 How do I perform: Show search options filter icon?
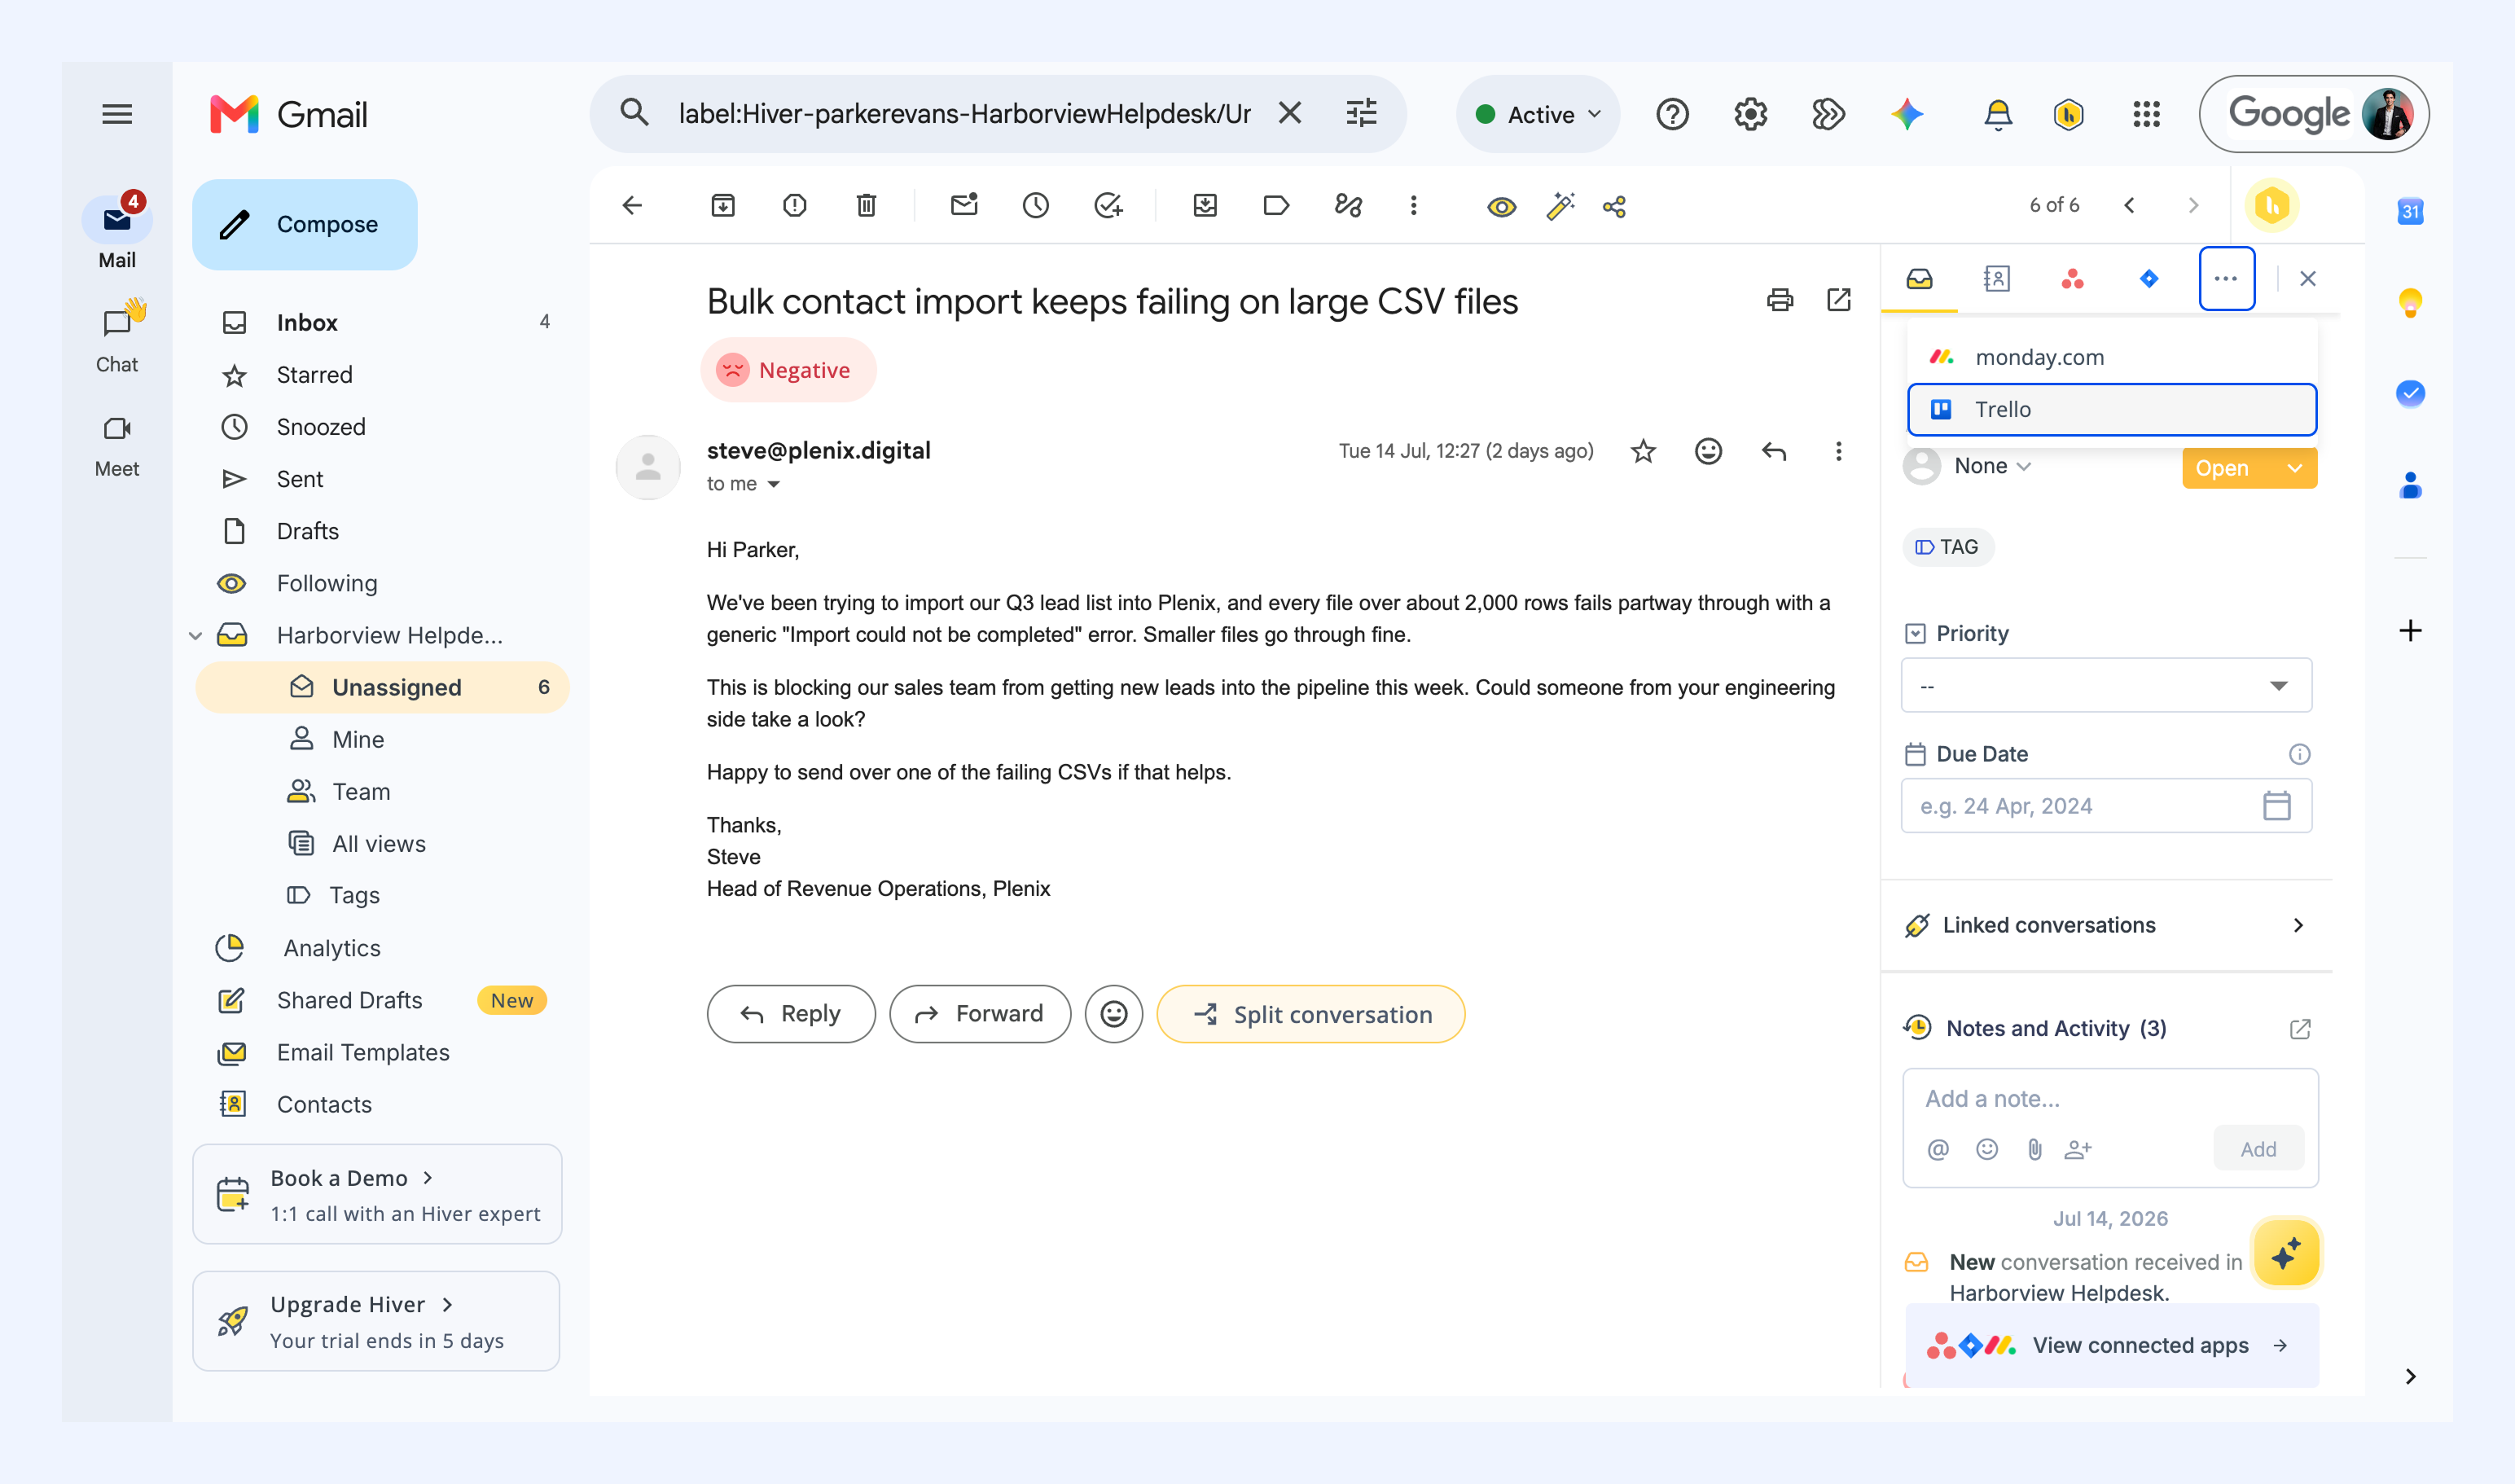1362,114
